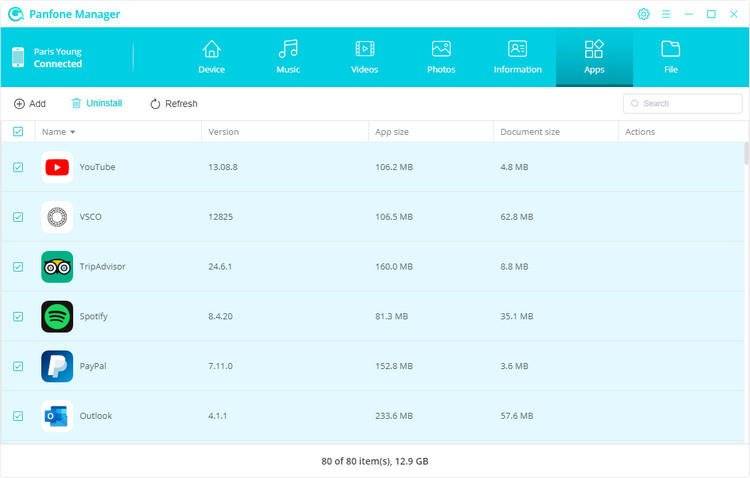Click the Paris Young Connected label
This screenshot has height=478, width=750.
(57, 57)
